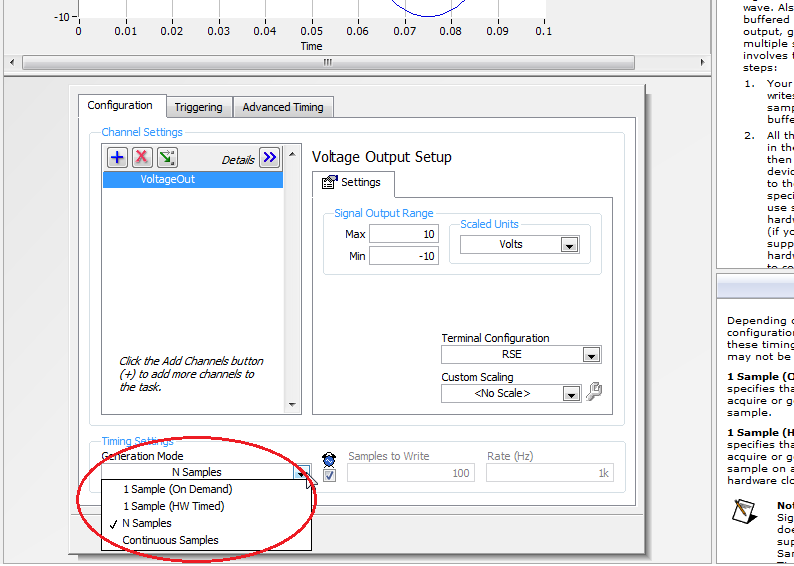Image resolution: width=794 pixels, height=566 pixels.
Task: Click the clock icon in Timing Settings
Action: [329, 458]
